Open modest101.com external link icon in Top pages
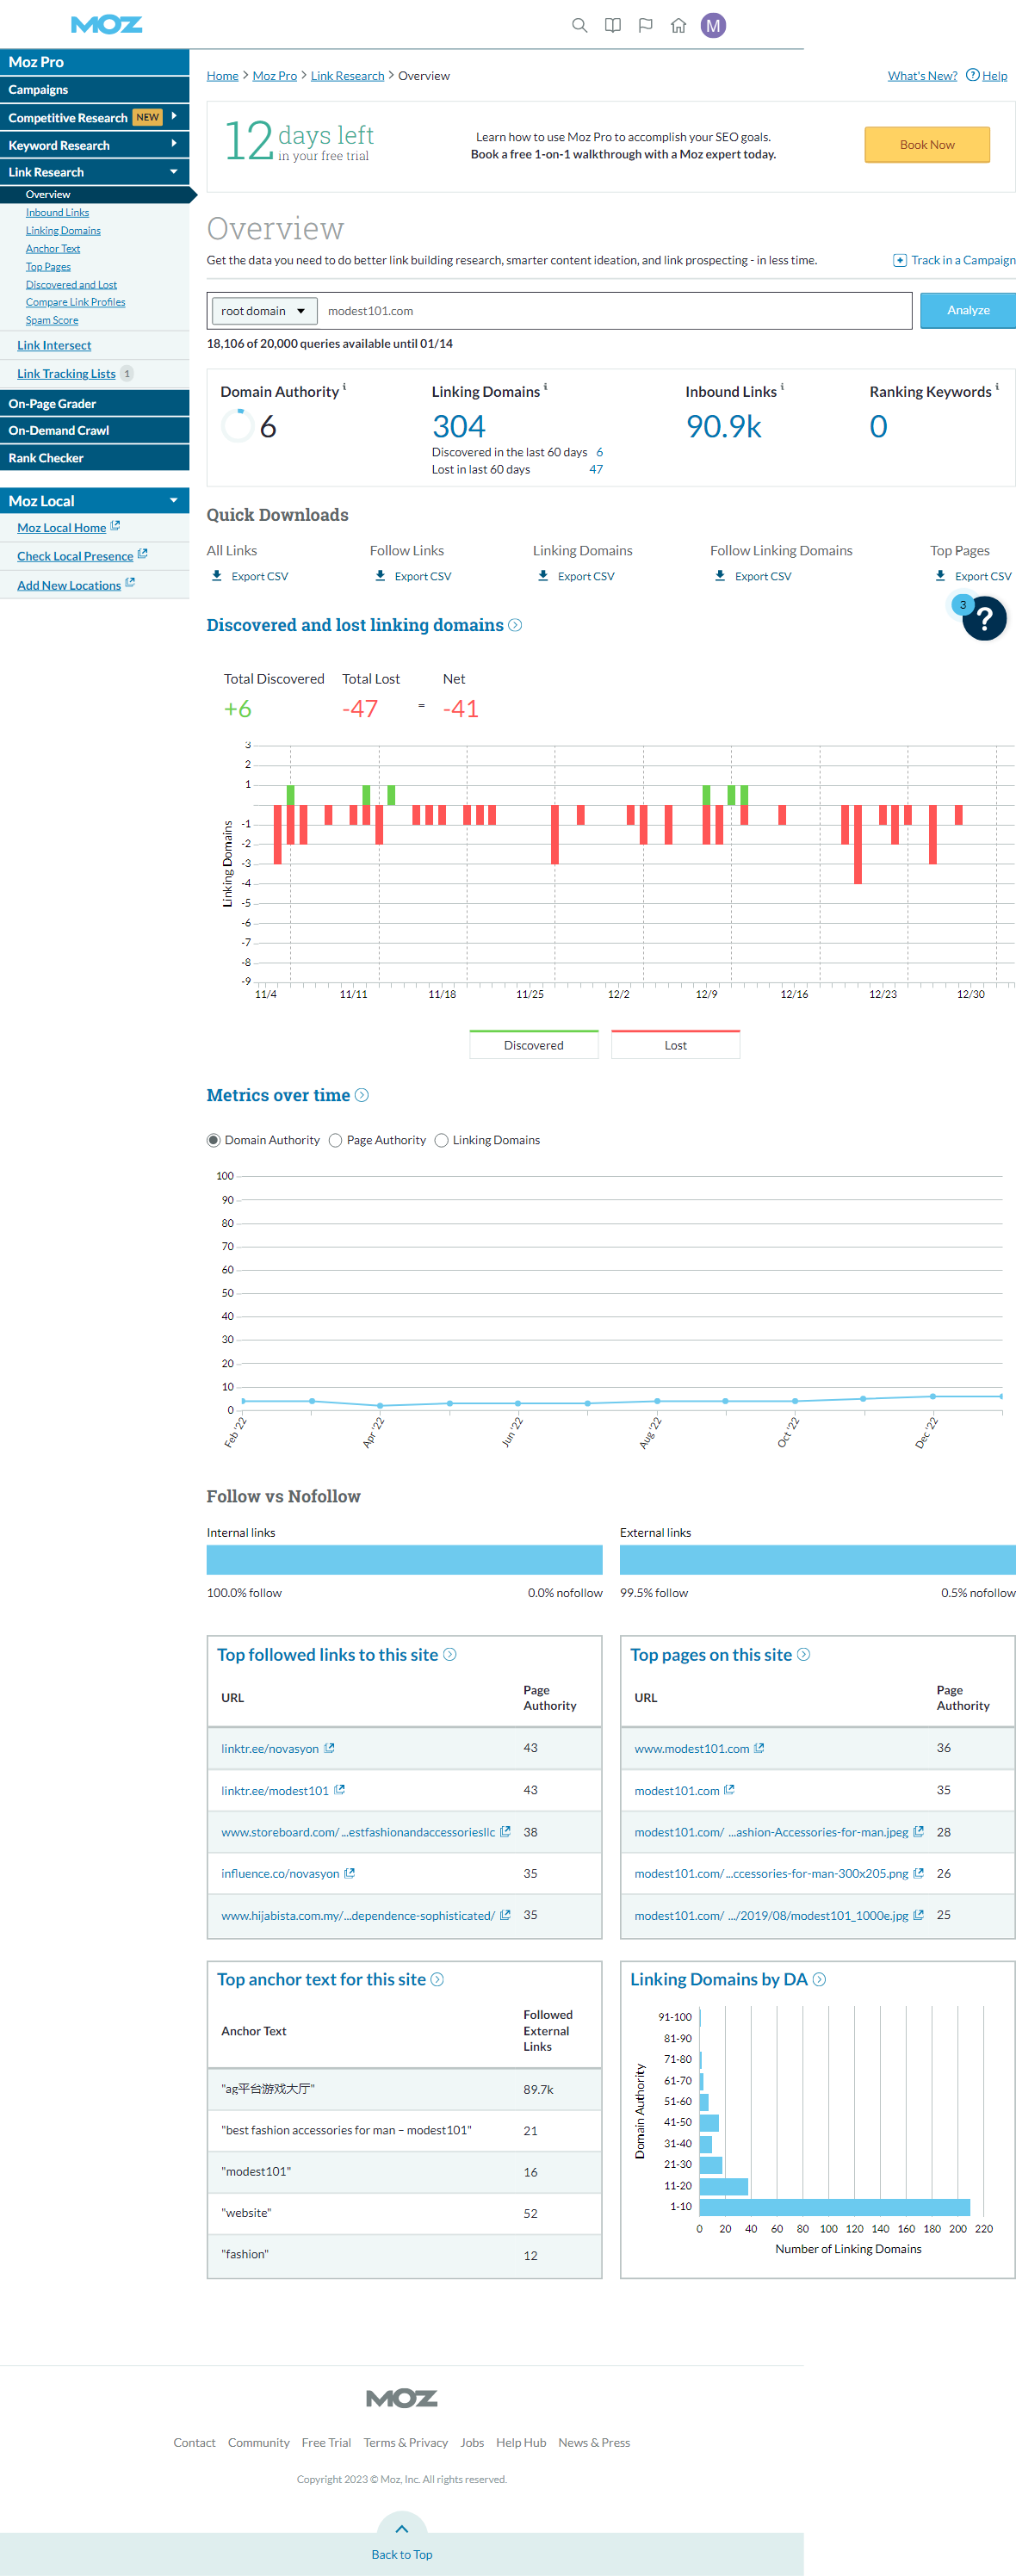The image size is (1016, 2576). coord(729,1790)
